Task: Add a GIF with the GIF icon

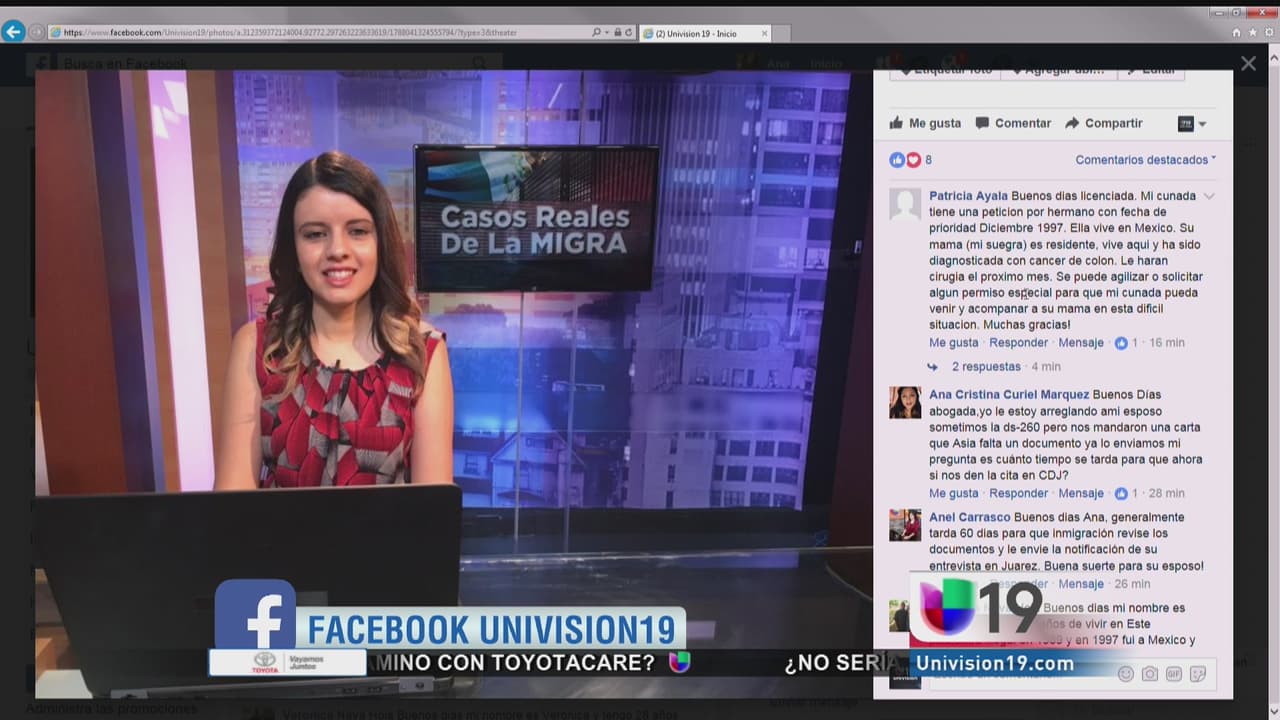Action: (x=1174, y=674)
